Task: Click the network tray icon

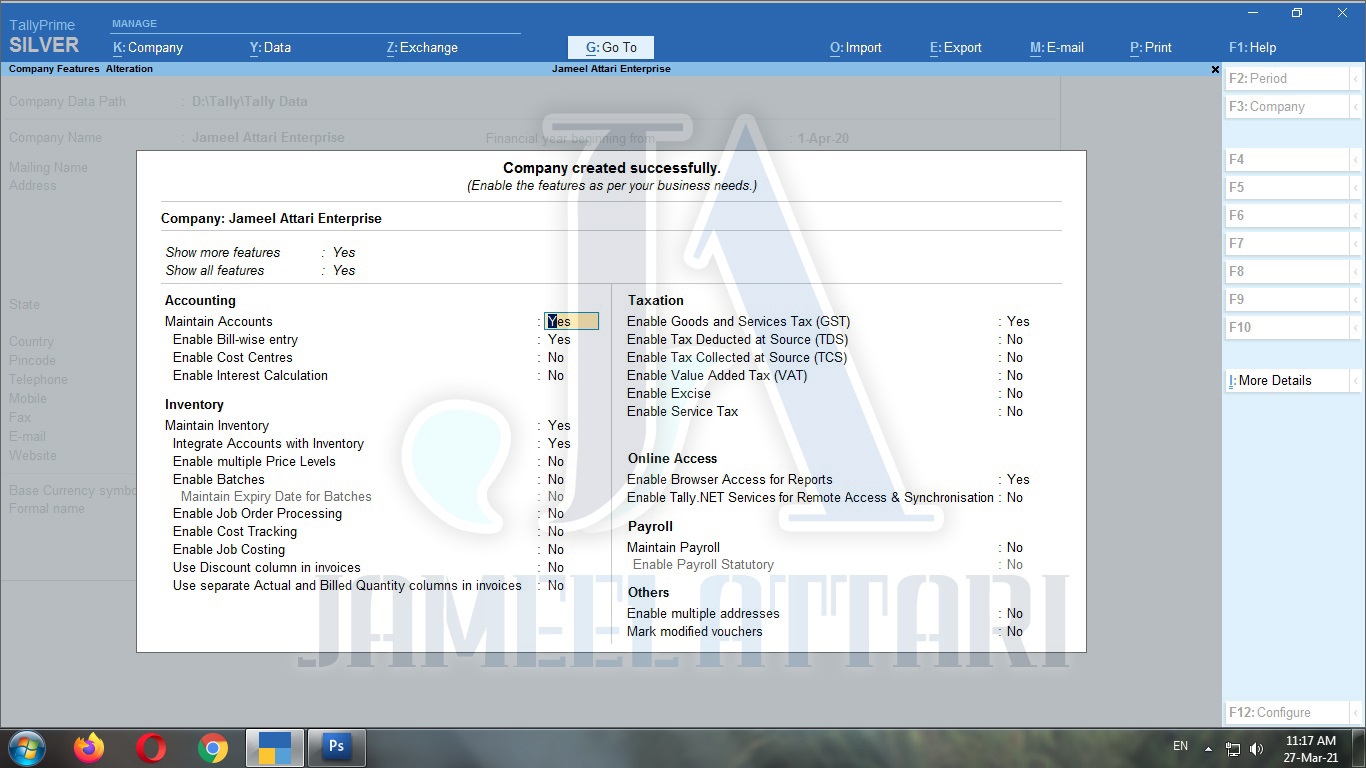Action: tap(1233, 748)
